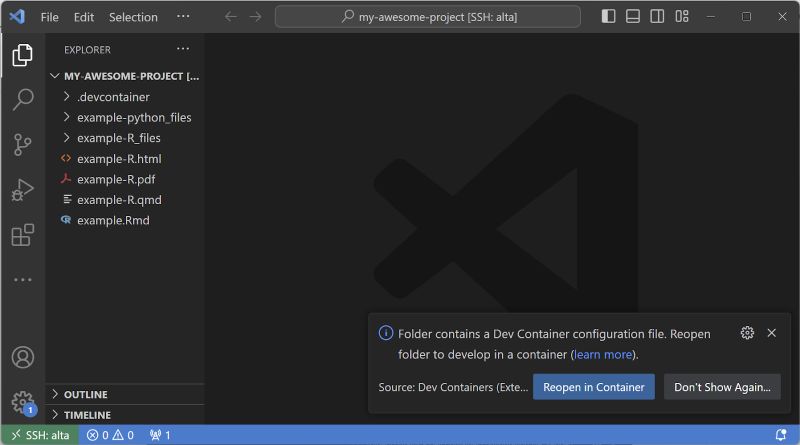Show additional activity bar views

point(22,280)
